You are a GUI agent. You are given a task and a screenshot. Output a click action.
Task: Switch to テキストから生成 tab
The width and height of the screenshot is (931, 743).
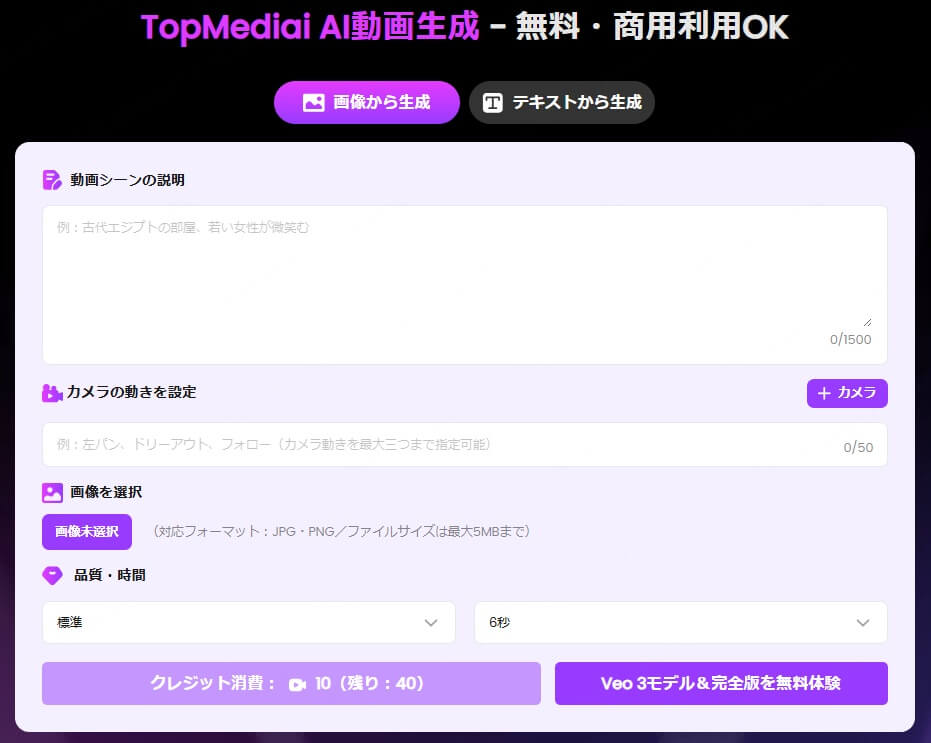(562, 102)
